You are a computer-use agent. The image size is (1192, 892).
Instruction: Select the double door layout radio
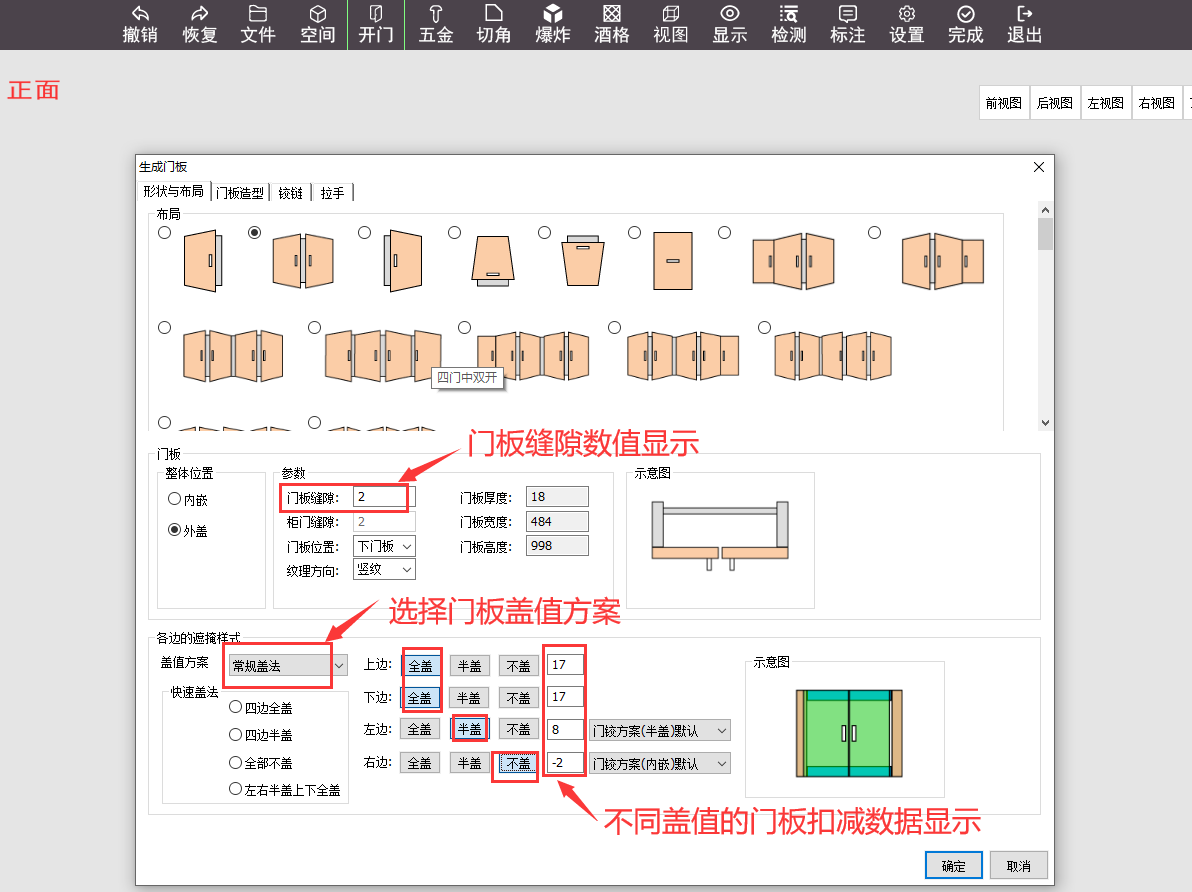point(255,233)
